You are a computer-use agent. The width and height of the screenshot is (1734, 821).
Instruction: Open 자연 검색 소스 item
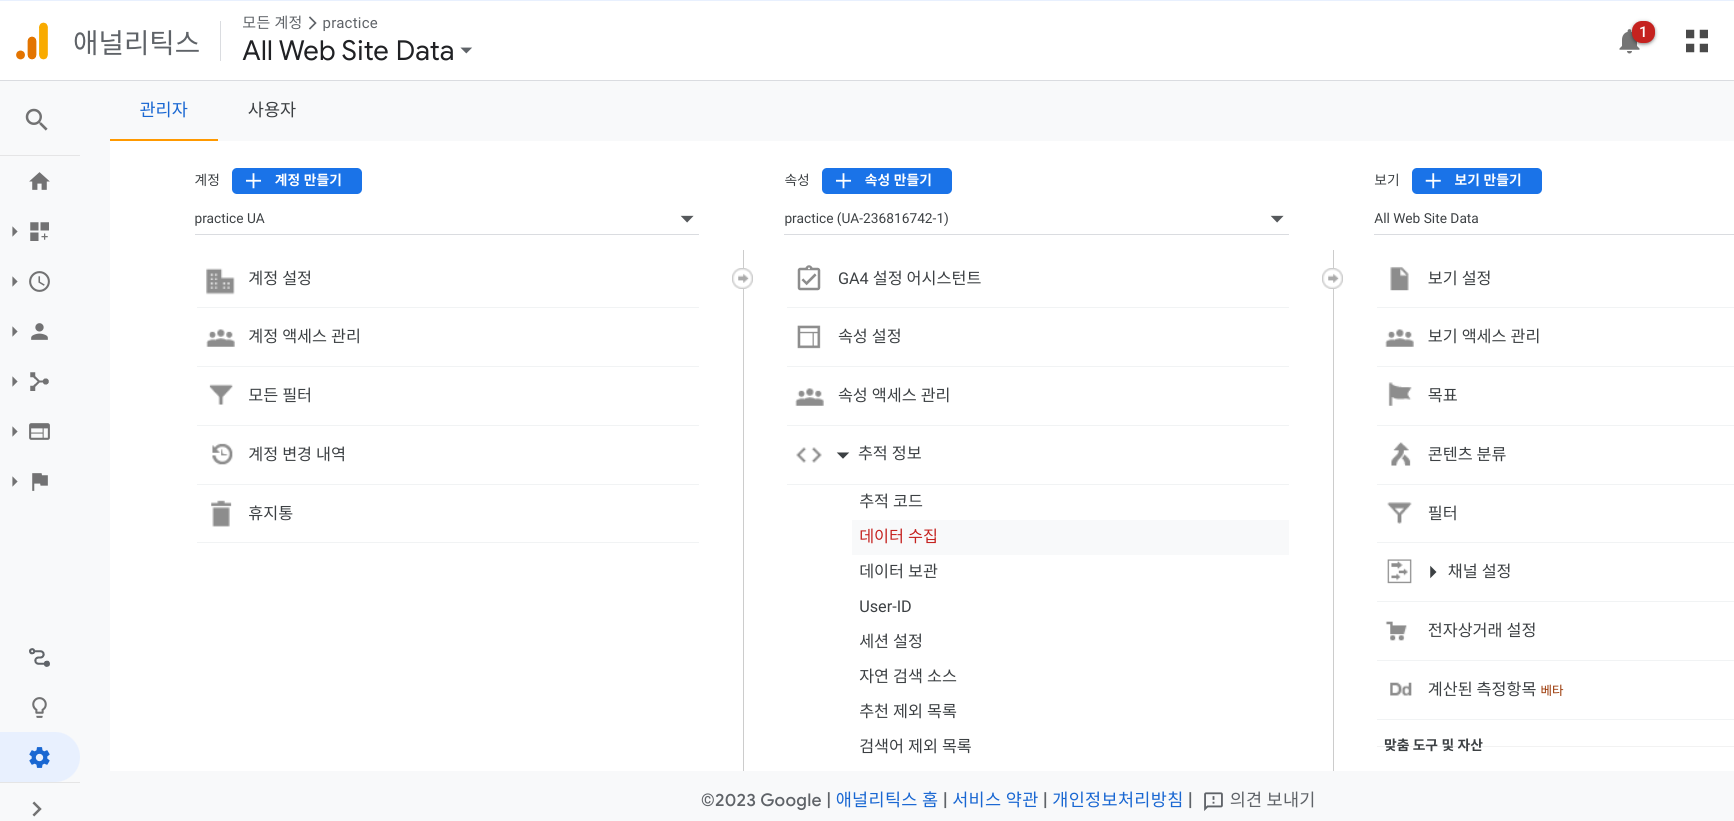pos(908,676)
